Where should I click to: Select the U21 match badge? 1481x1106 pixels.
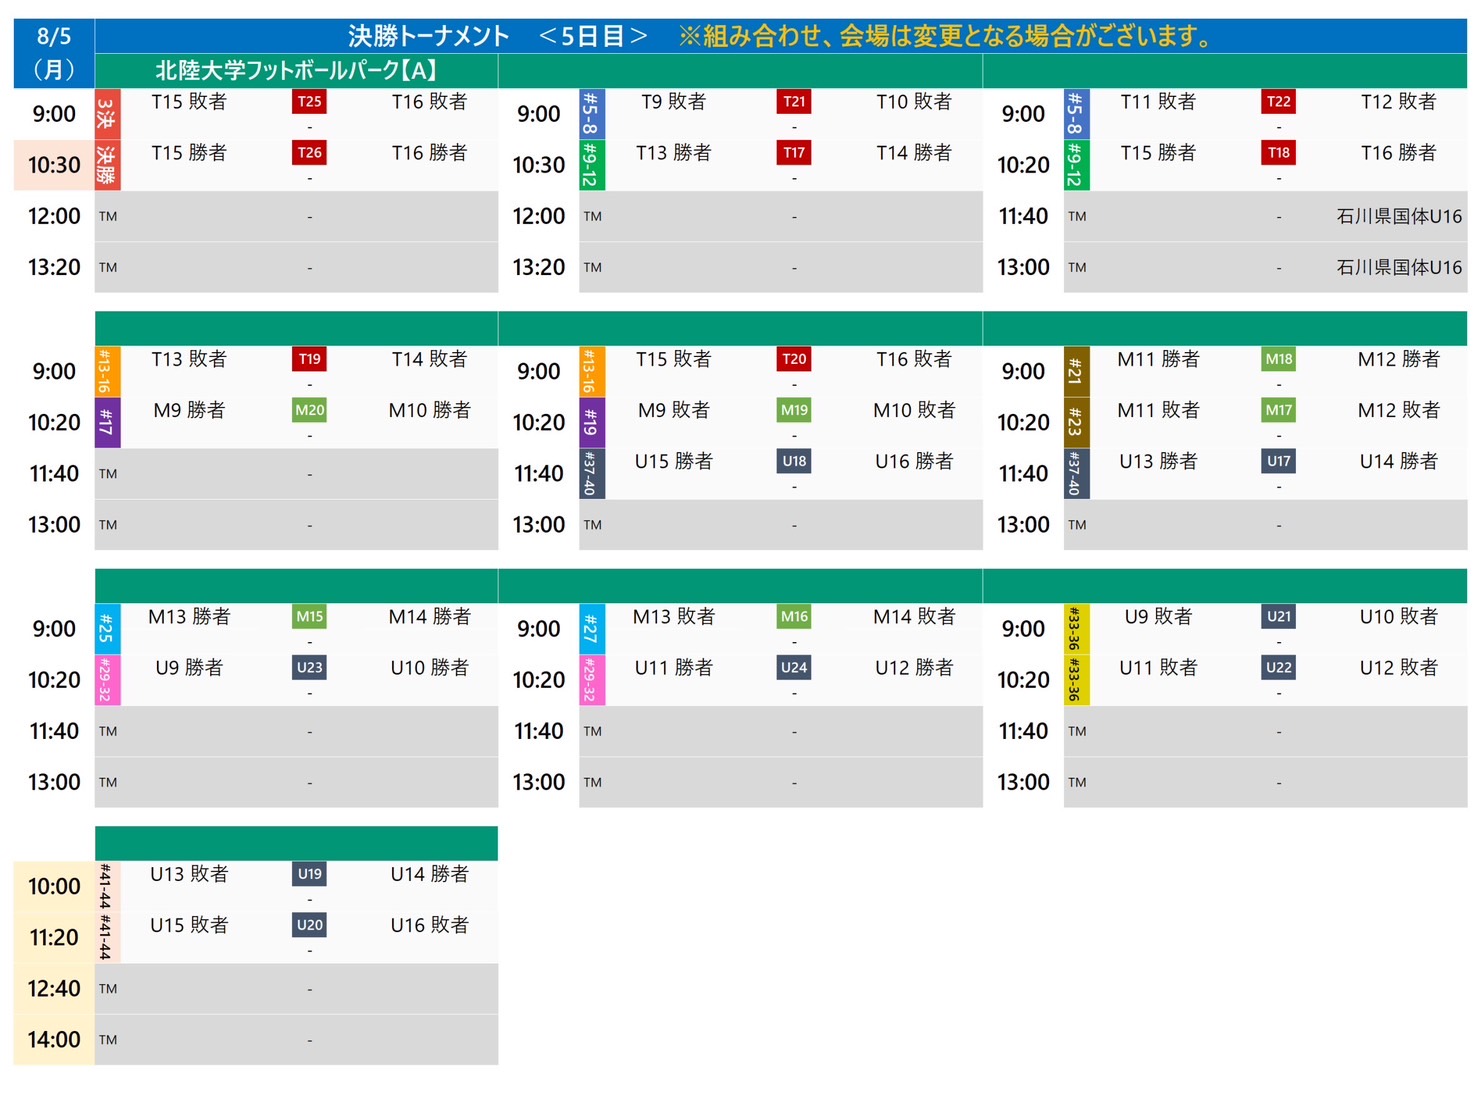tap(1278, 617)
